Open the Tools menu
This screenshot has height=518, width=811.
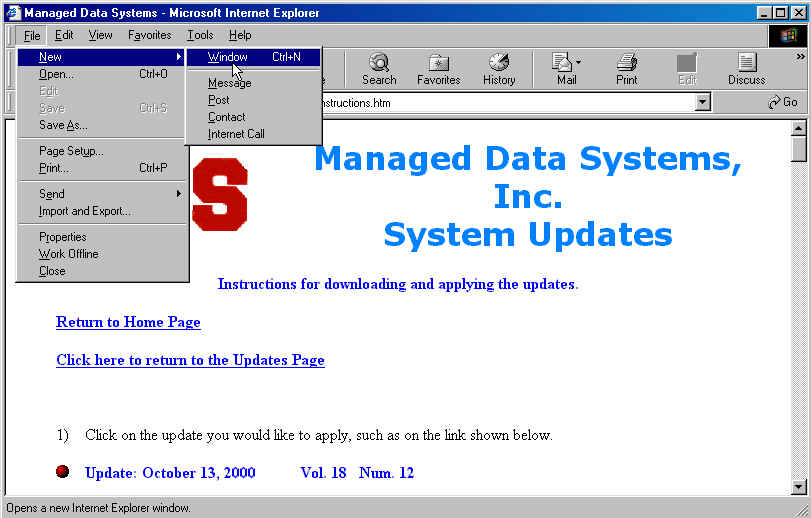[200, 35]
